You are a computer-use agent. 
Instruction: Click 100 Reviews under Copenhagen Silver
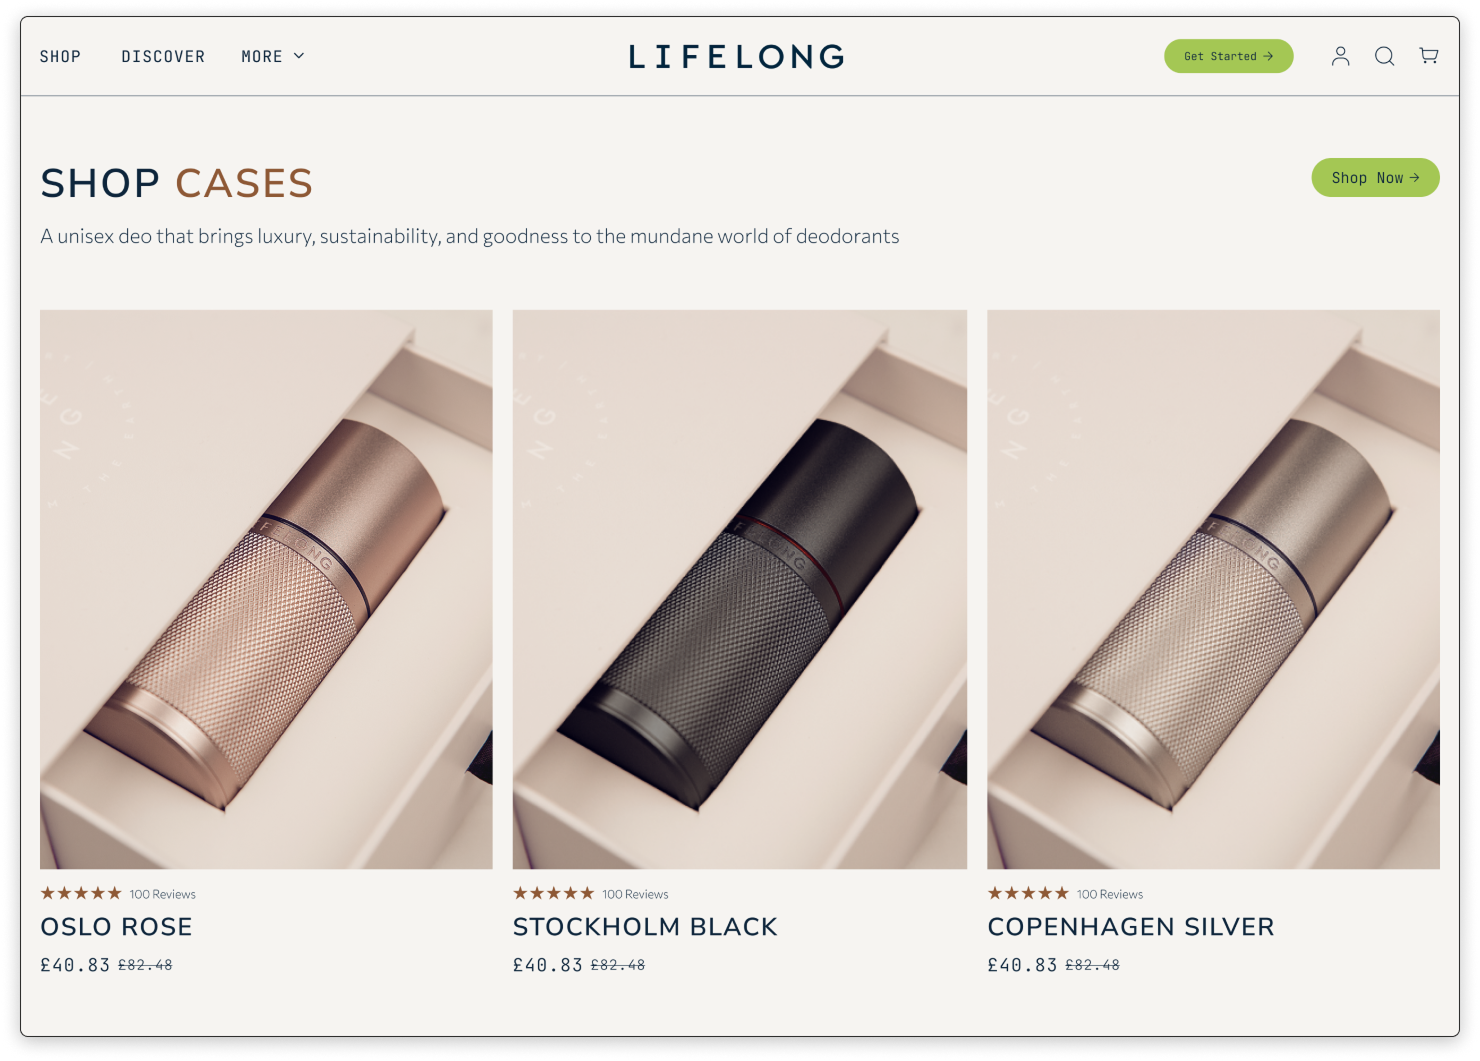coord(1110,894)
